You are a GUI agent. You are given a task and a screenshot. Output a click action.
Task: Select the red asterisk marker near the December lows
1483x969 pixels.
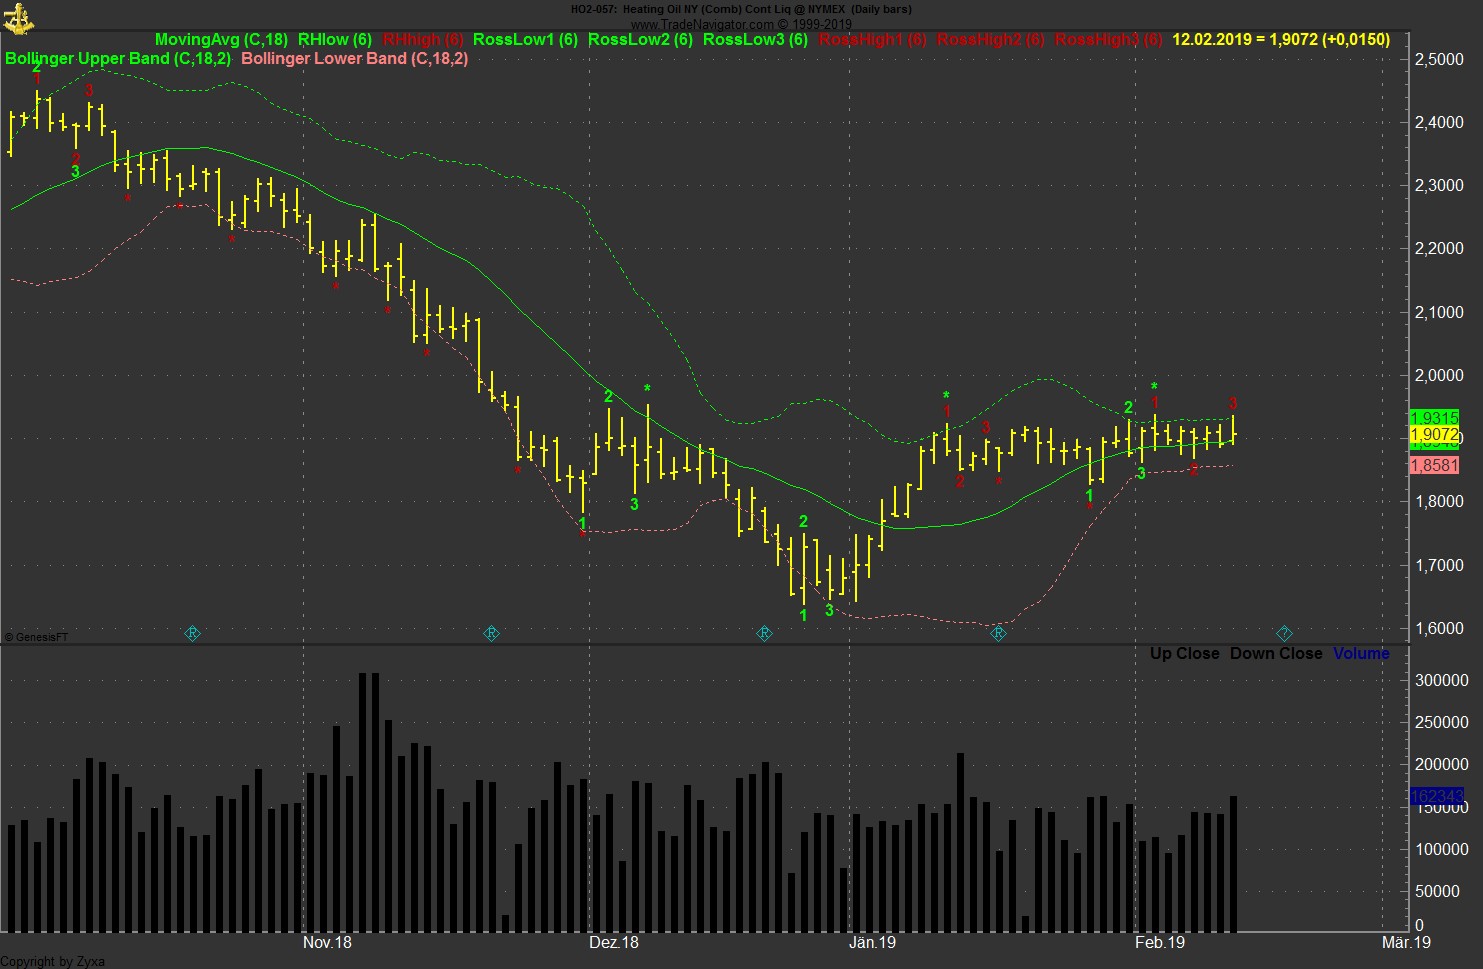pyautogui.click(x=583, y=535)
